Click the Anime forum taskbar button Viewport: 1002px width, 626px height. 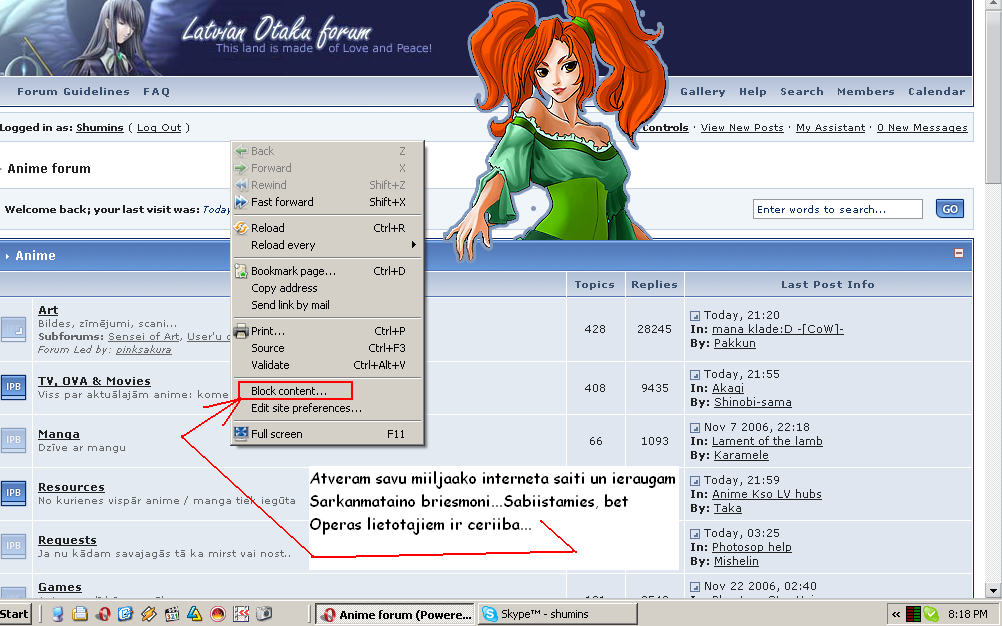396,615
